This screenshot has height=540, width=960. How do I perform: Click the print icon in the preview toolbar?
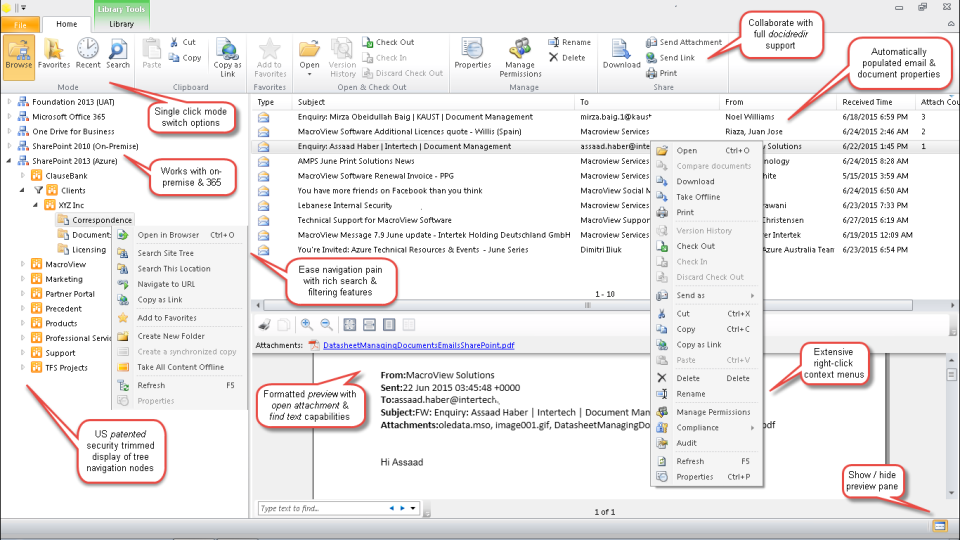(x=264, y=324)
